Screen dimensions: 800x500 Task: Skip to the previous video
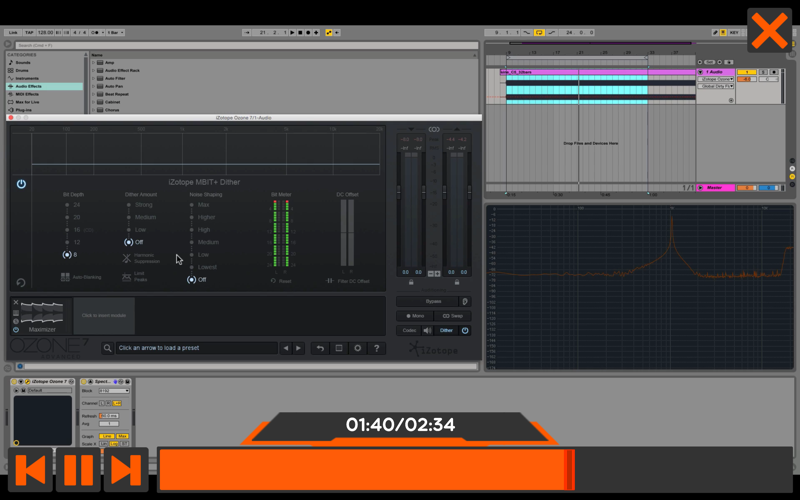click(30, 469)
